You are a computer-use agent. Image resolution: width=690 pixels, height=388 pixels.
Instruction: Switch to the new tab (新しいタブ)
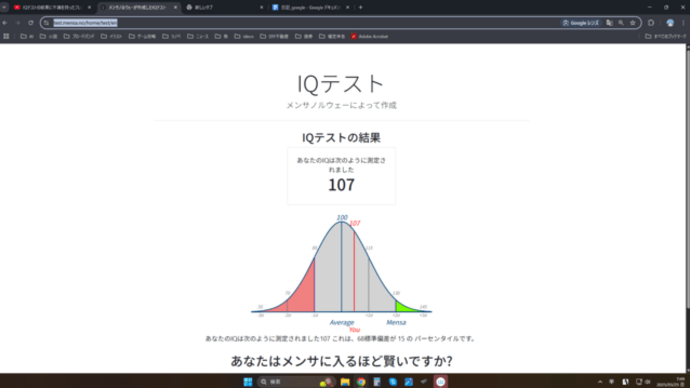coord(224,7)
